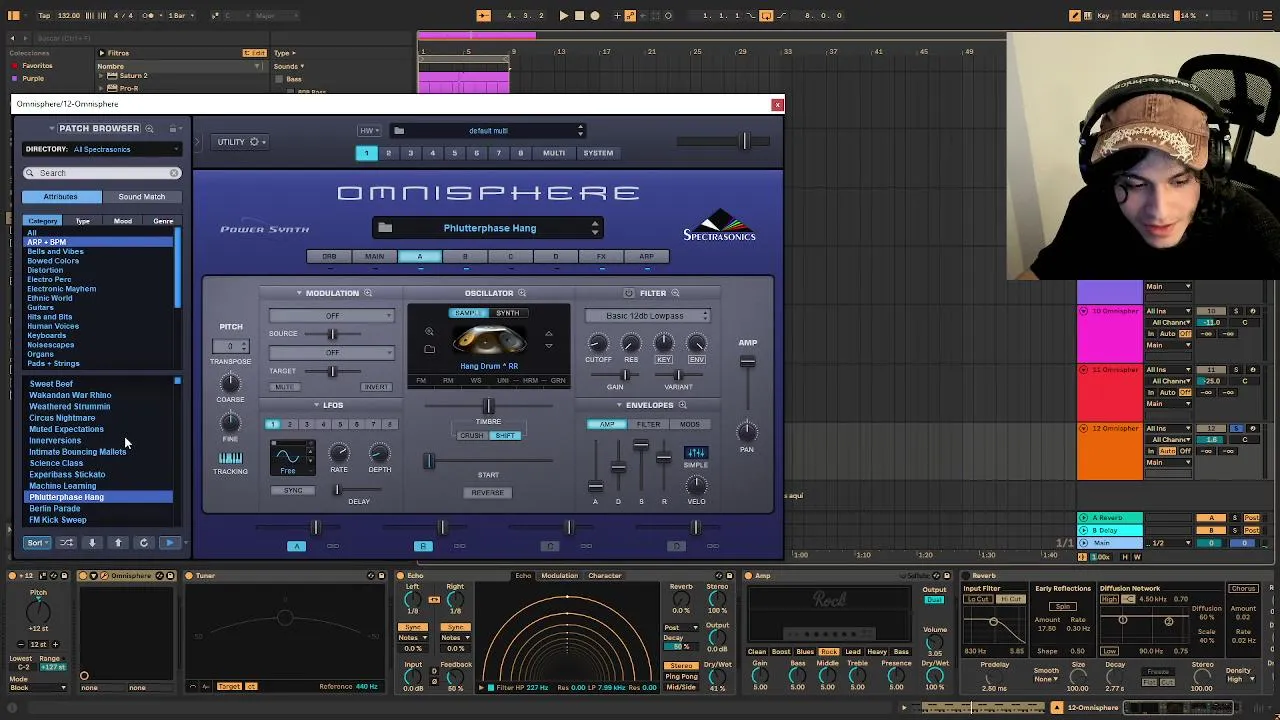Toggle modulation Invert button
Viewport: 1280px width, 720px height.
coord(376,387)
